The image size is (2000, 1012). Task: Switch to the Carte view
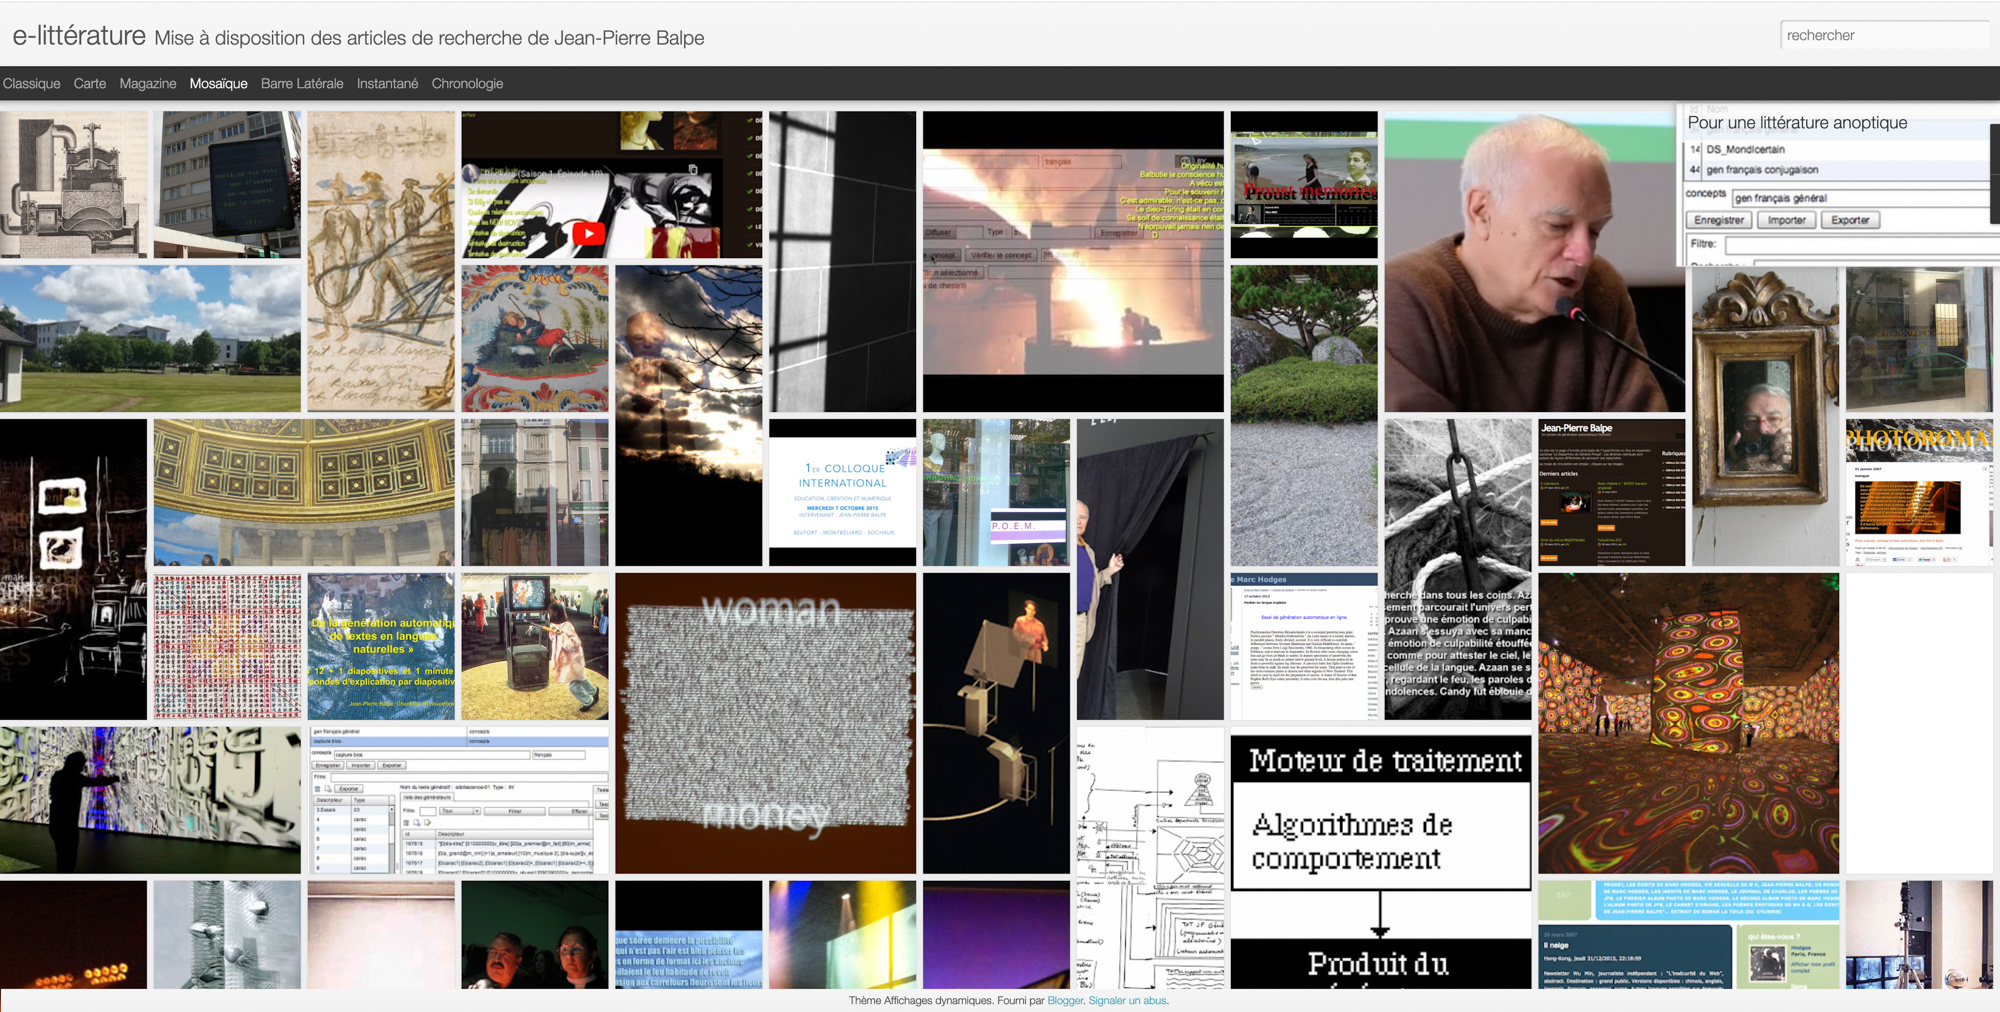90,84
